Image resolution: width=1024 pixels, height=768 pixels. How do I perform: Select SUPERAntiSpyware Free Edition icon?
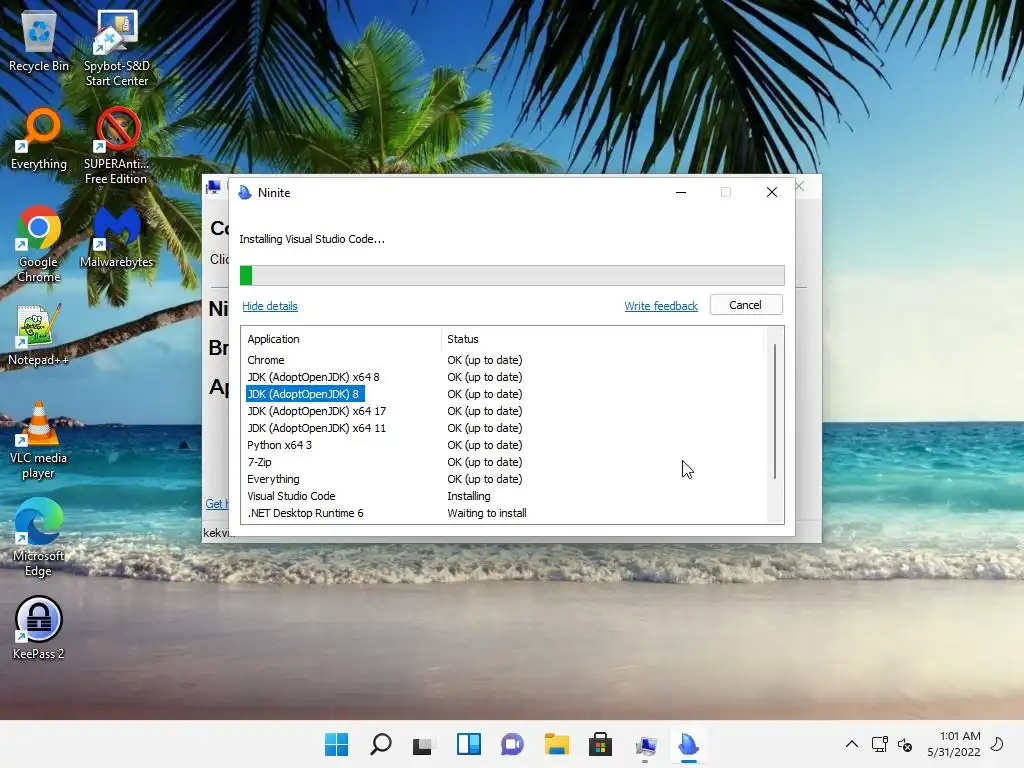(x=116, y=145)
